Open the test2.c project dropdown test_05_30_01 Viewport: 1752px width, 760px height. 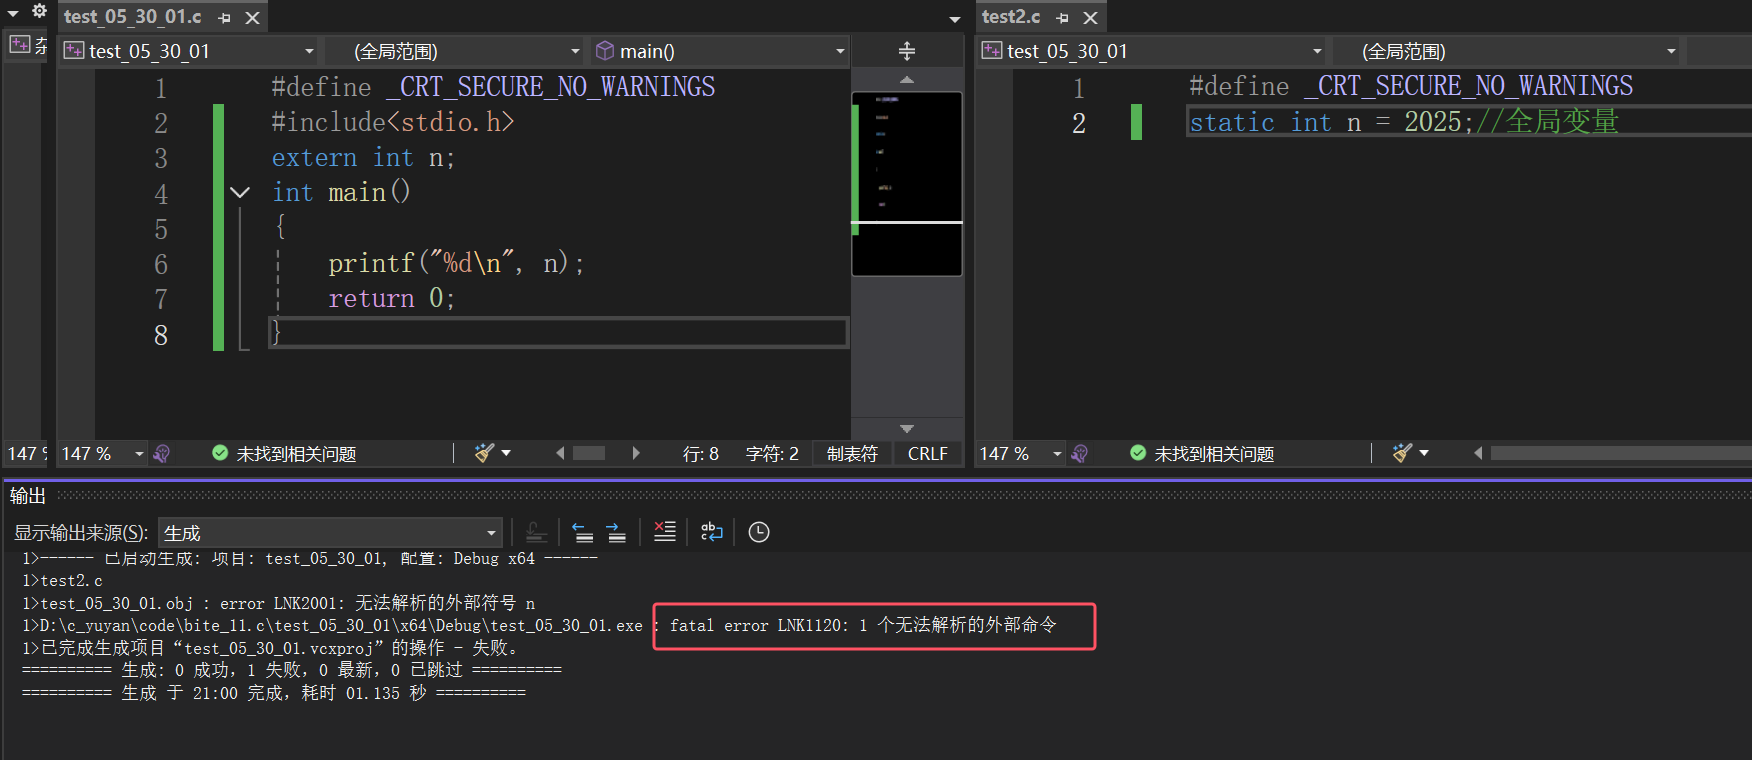(1153, 51)
